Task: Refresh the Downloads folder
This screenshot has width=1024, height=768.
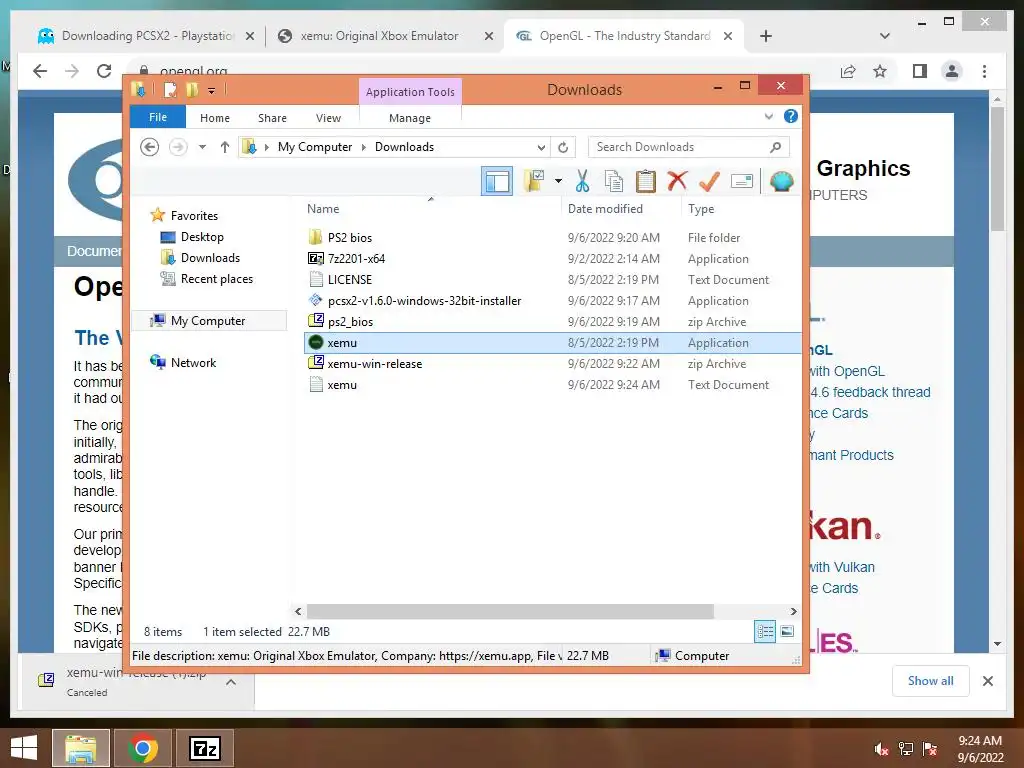Action: tap(563, 147)
